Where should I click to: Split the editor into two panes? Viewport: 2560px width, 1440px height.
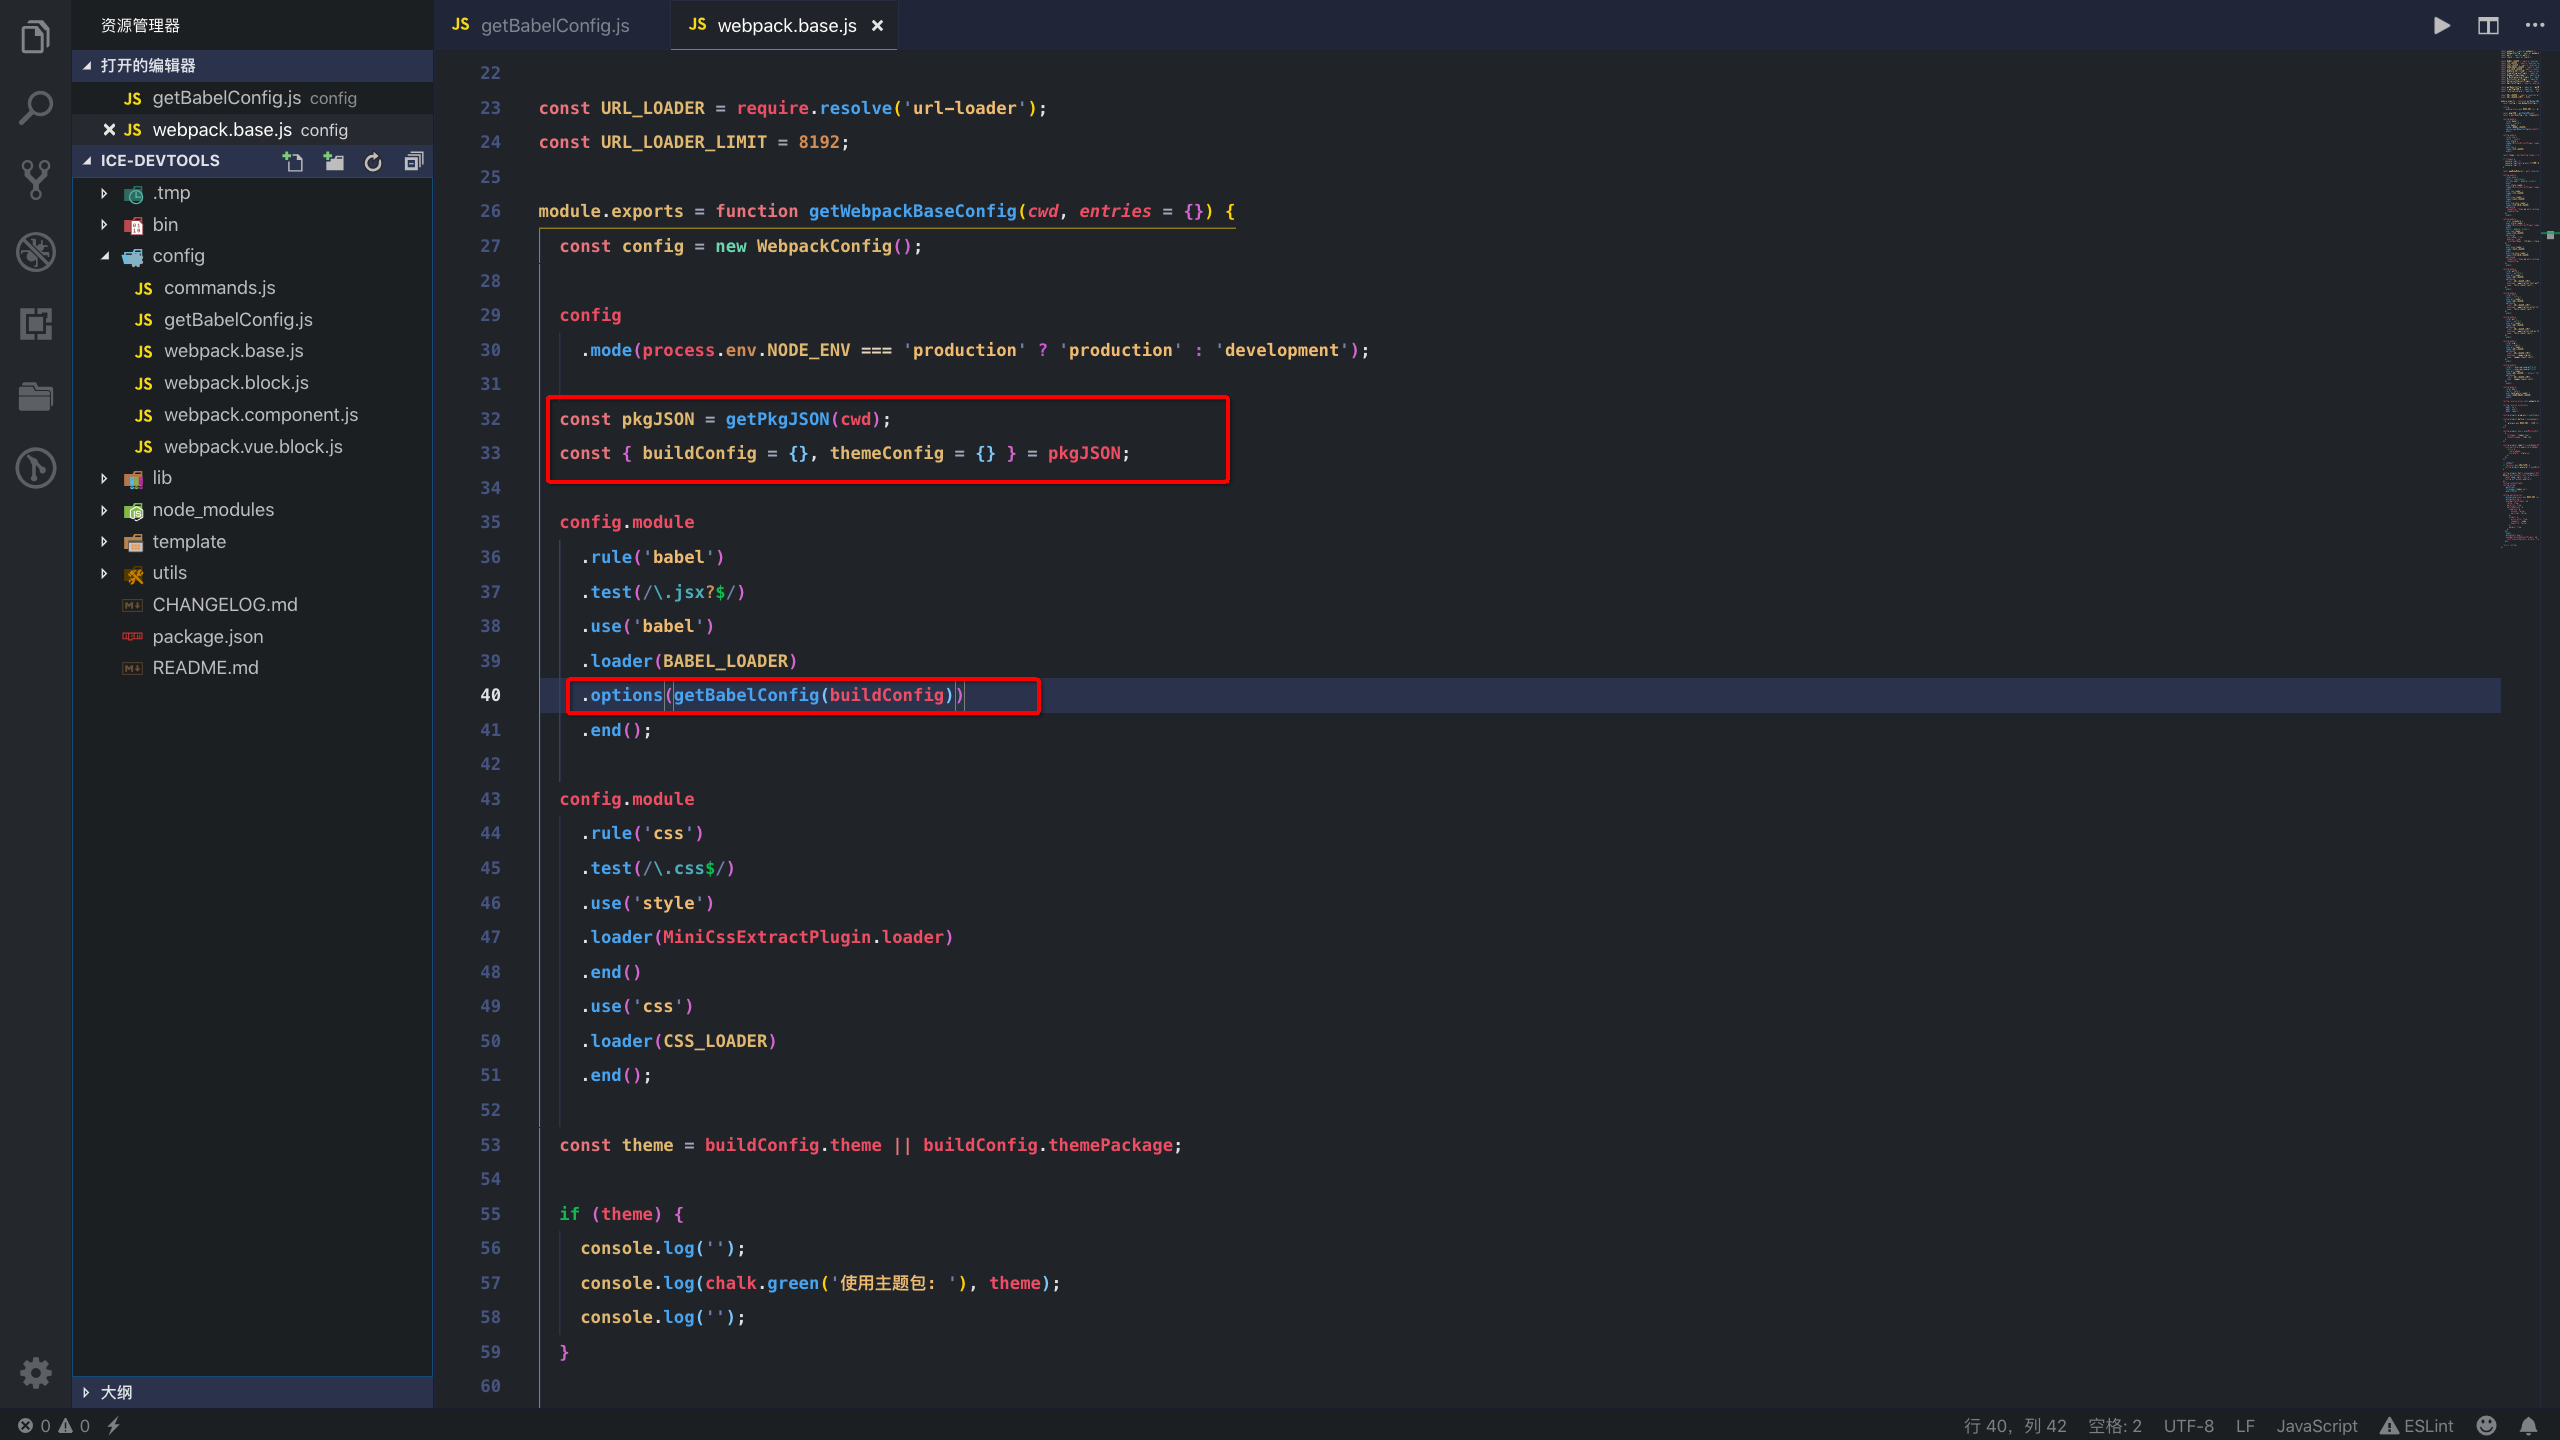point(2488,25)
